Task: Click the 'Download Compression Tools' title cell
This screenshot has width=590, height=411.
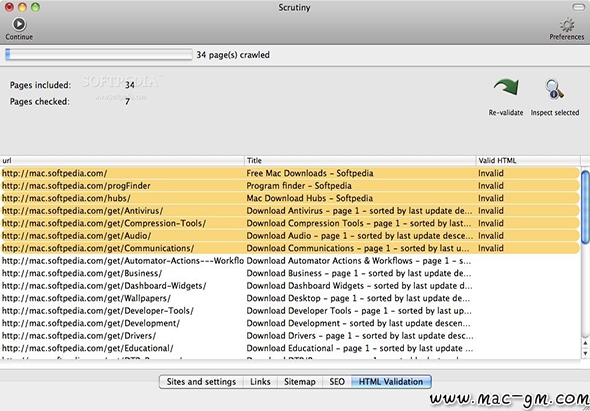Action: point(359,223)
